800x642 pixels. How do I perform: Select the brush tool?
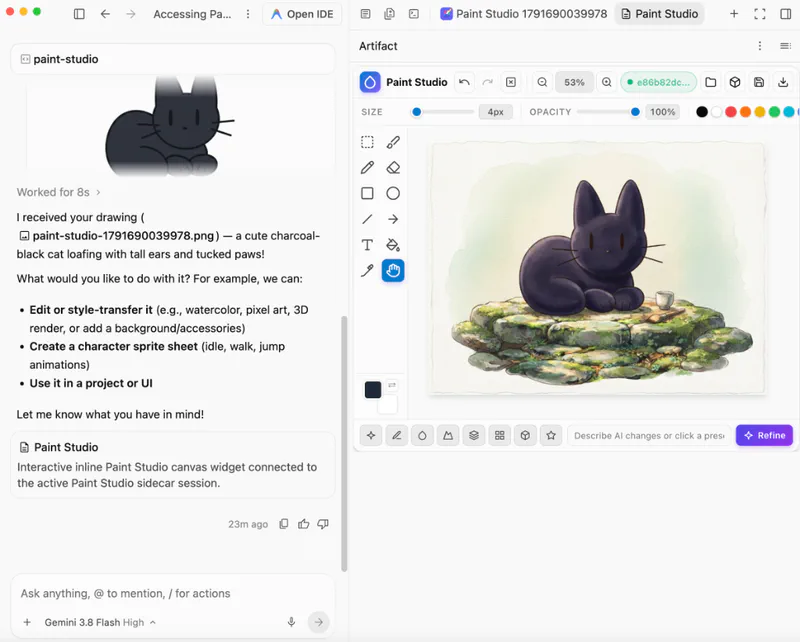pyautogui.click(x=393, y=142)
